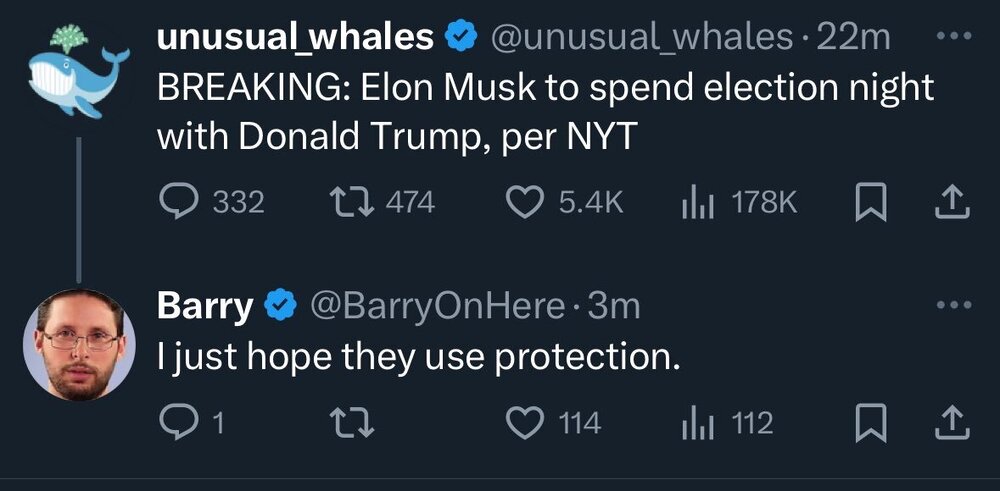
Task: Open the 'I just hope they use protection' reply
Action: pyautogui.click(x=418, y=355)
